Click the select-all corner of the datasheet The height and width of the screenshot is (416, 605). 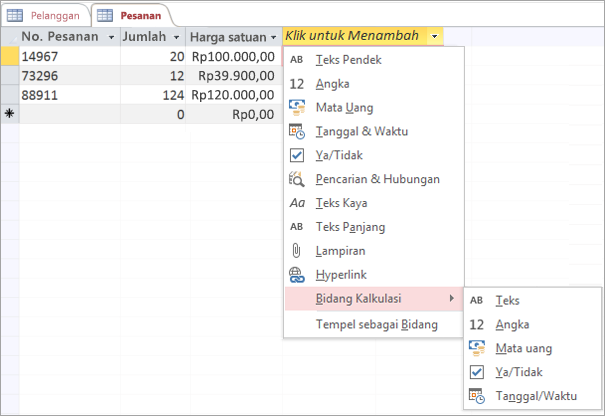pos(10,37)
